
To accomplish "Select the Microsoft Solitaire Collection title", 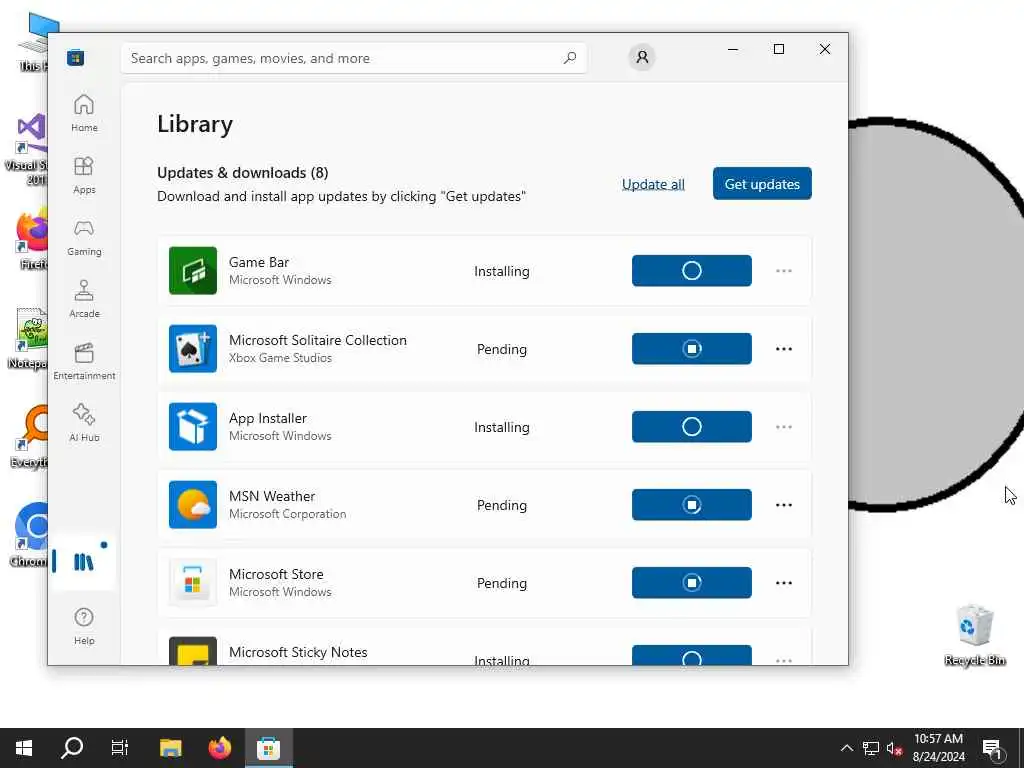I will click(317, 340).
